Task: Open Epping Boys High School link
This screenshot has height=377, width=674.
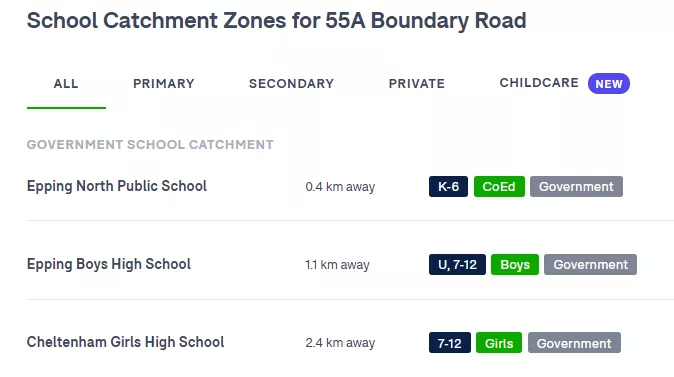Action: 109,264
